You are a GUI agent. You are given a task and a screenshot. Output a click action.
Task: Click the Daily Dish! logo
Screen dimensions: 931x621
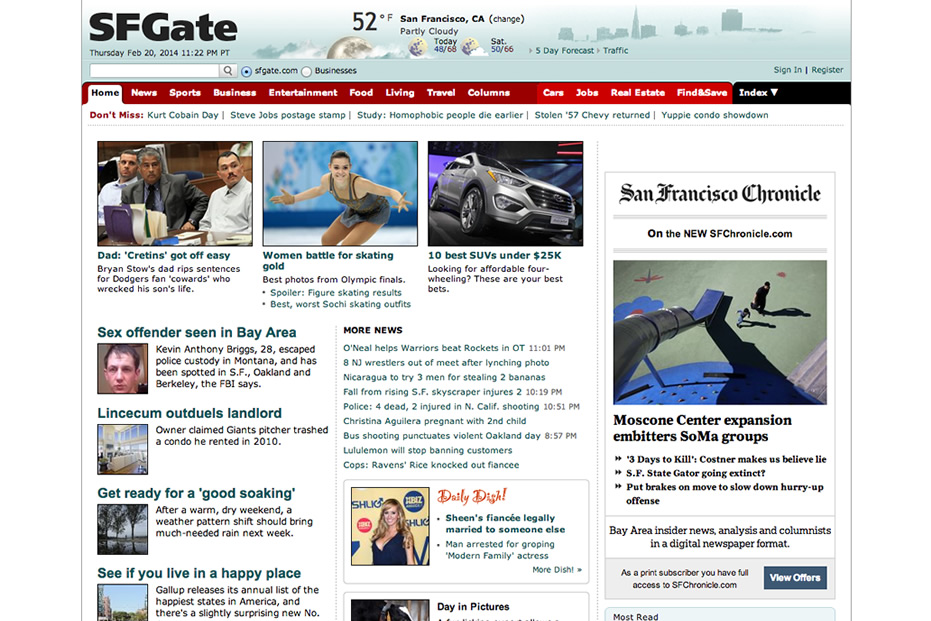[472, 496]
